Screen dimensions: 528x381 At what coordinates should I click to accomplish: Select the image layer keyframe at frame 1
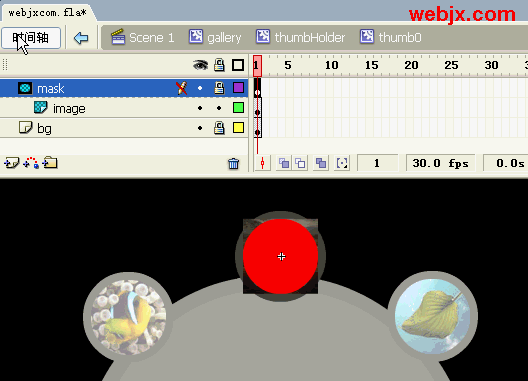[x=257, y=108]
